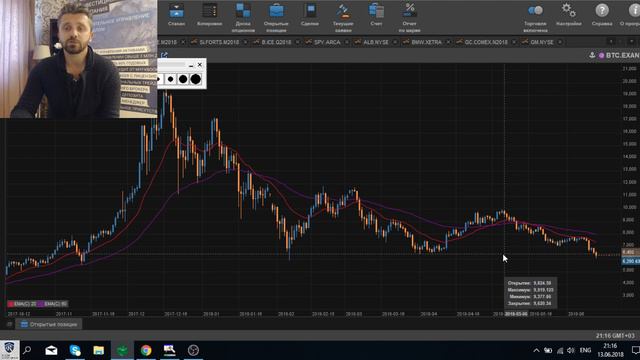The height and width of the screenshot is (360, 640).
Task: Open taskbar search magnifier
Action: [x=28, y=350]
